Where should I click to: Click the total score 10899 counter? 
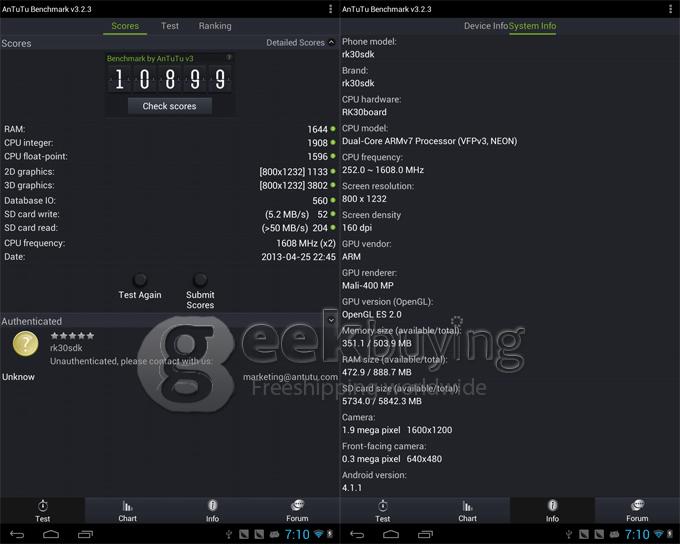point(170,79)
